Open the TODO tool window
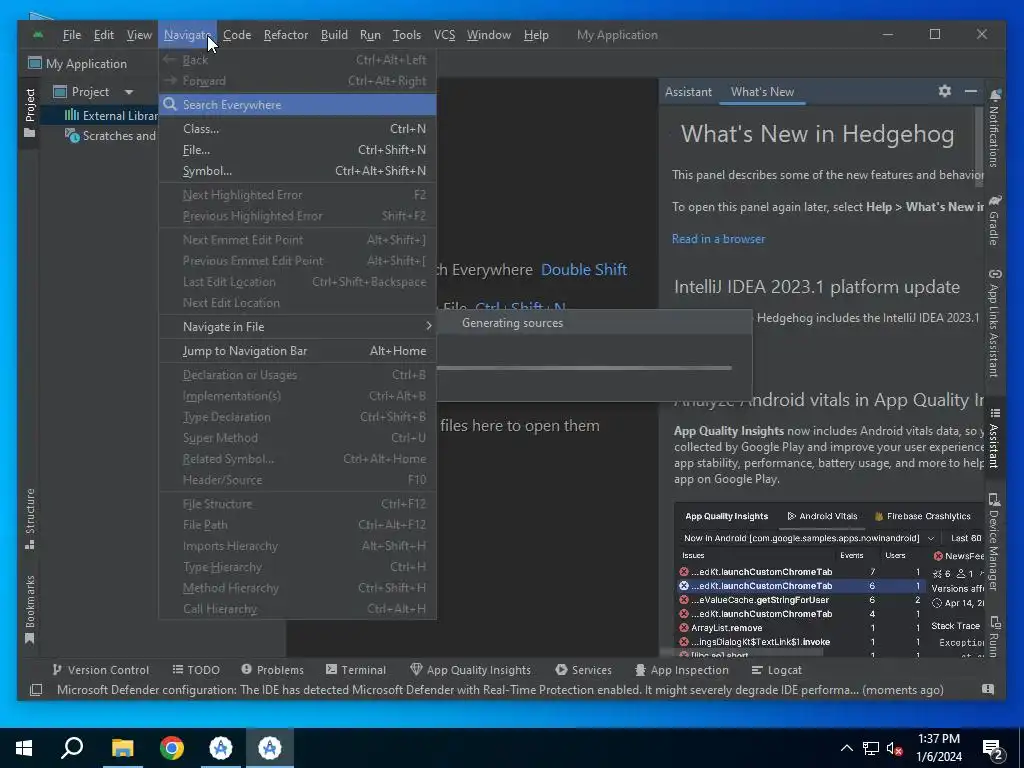The width and height of the screenshot is (1024, 768). point(196,670)
